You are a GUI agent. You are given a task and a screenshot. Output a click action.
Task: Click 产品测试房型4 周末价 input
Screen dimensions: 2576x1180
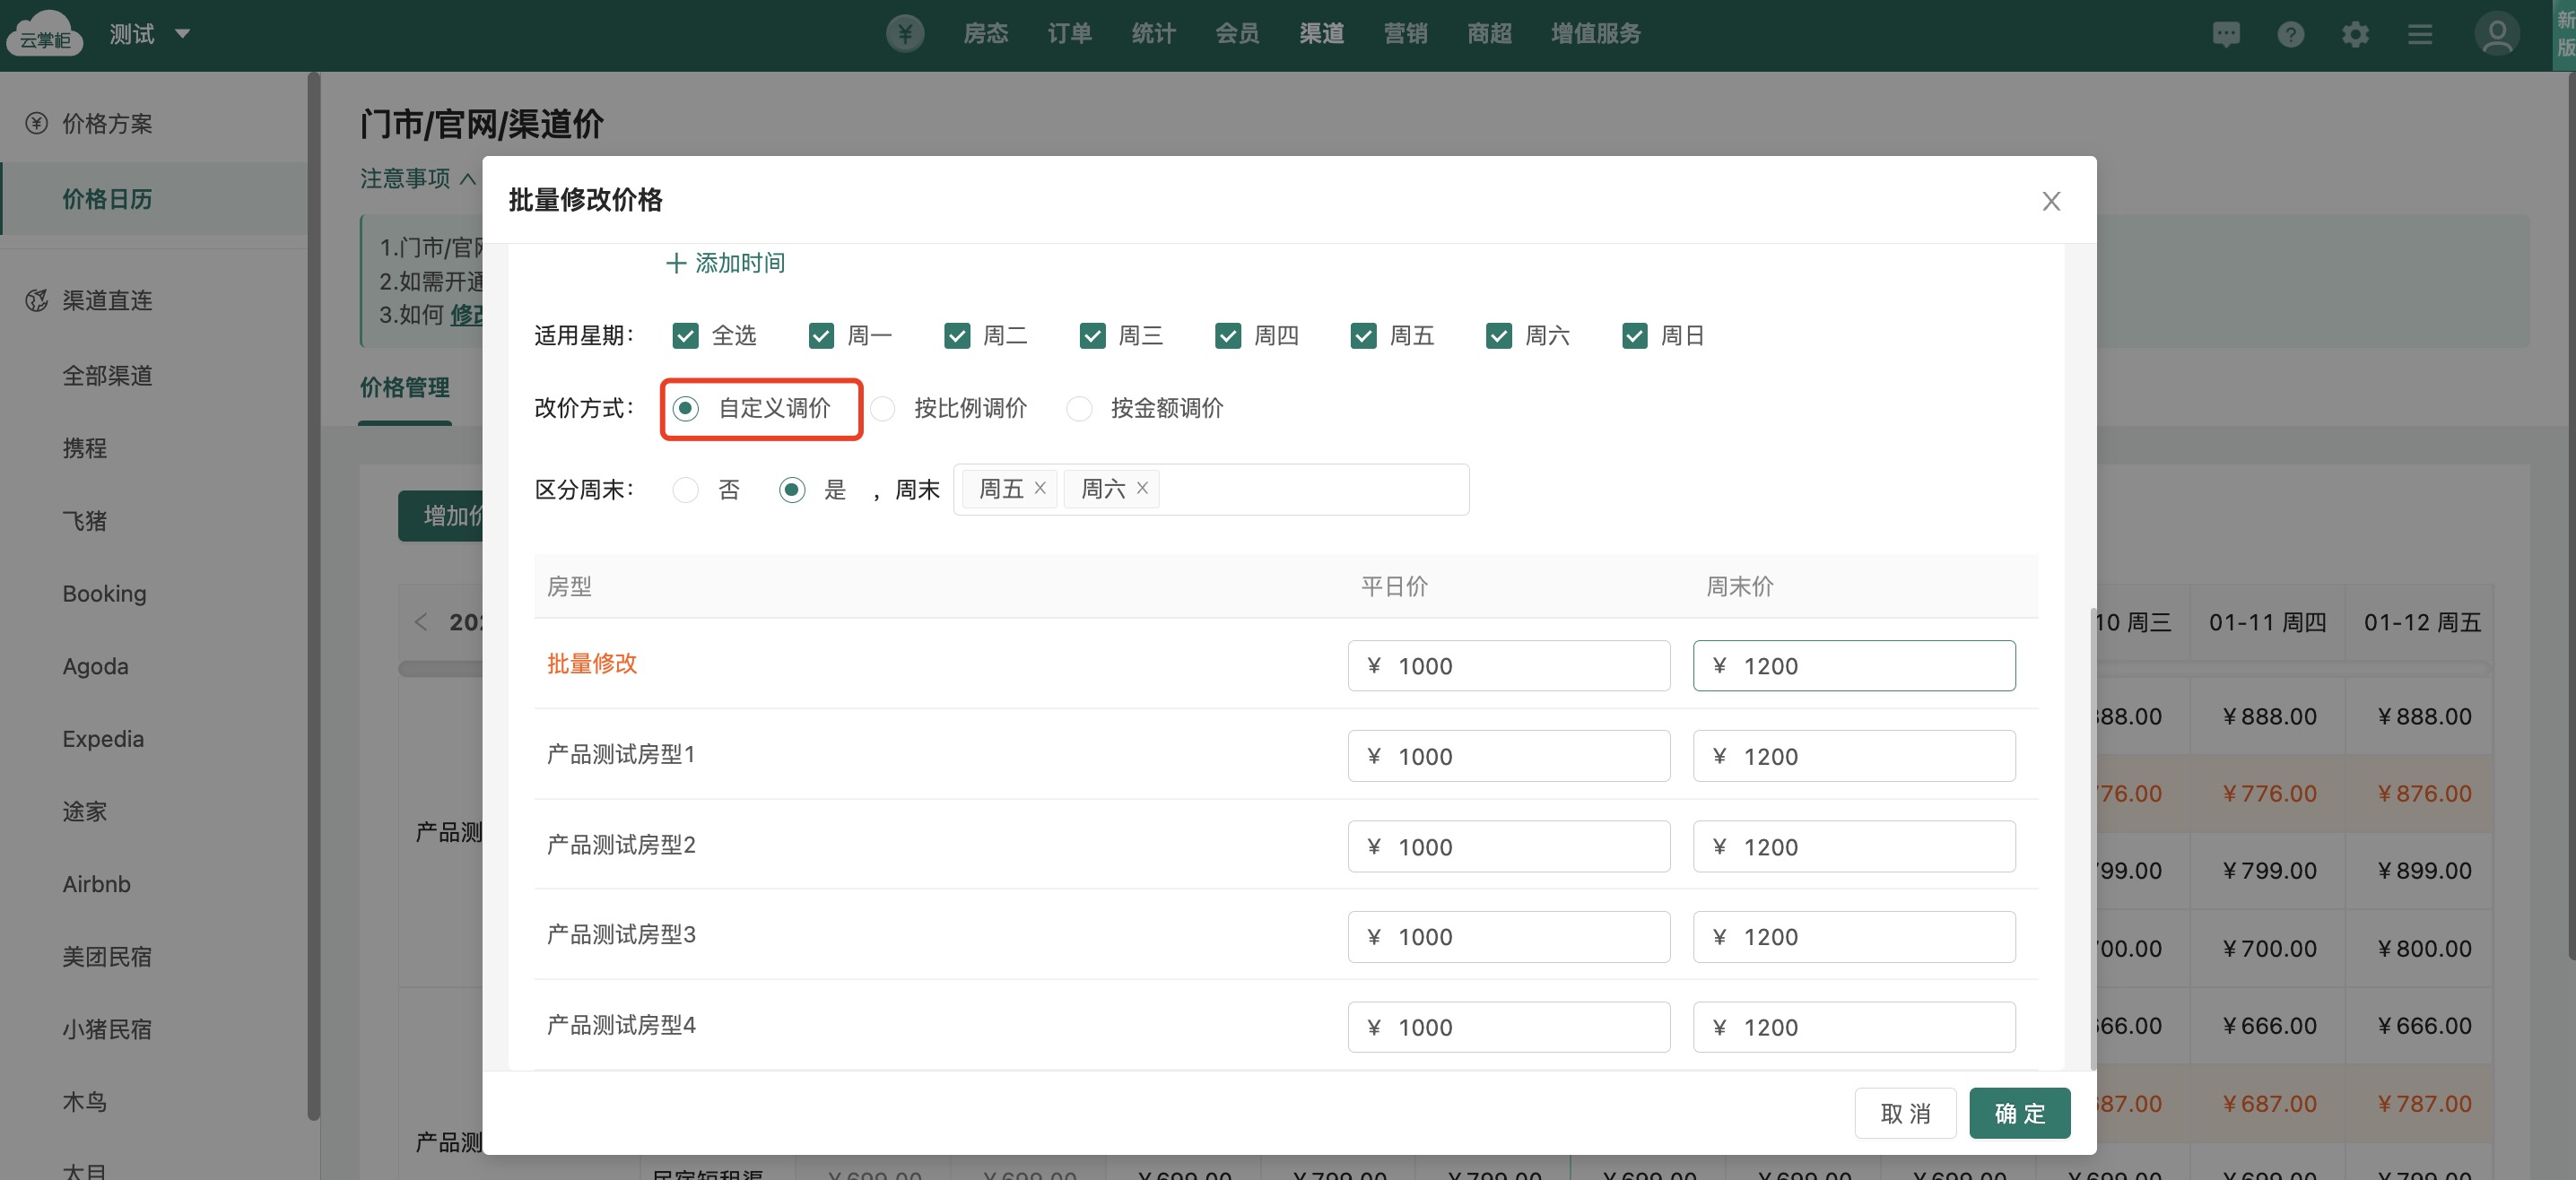(x=1854, y=1027)
